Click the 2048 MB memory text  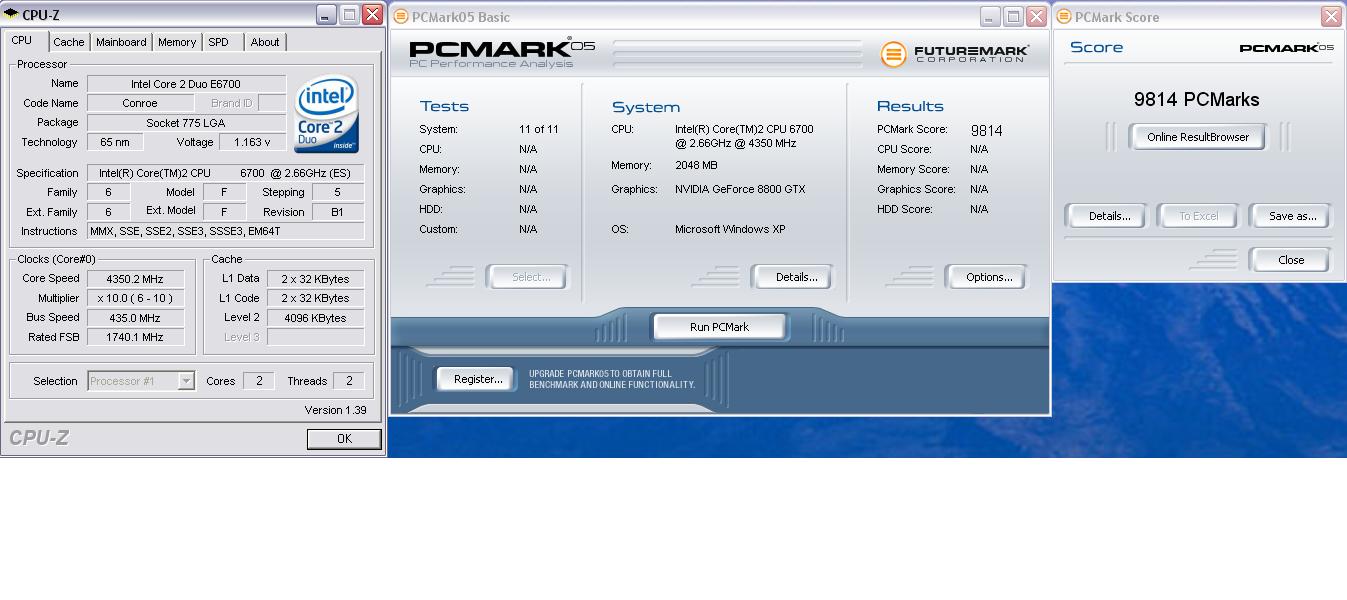pyautogui.click(x=696, y=165)
